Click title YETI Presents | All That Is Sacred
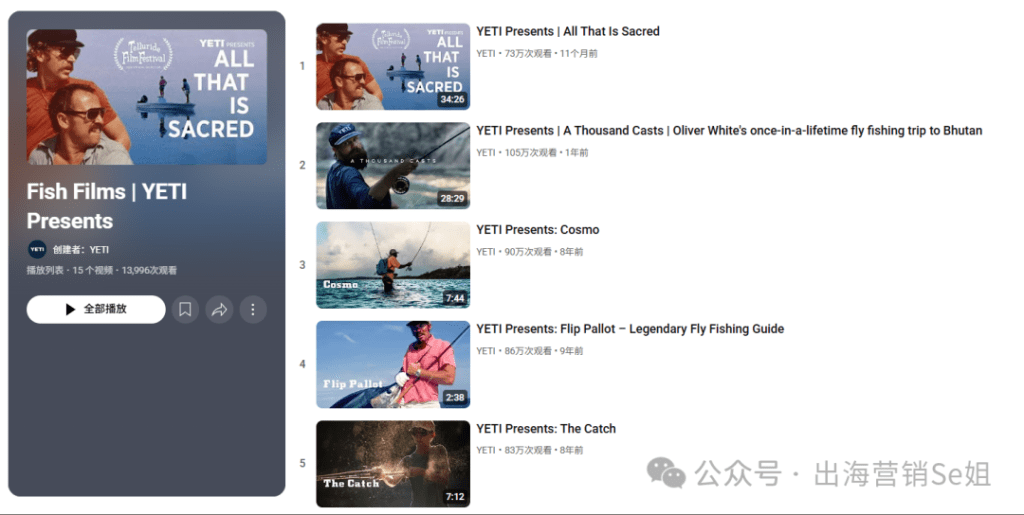 [x=568, y=31]
